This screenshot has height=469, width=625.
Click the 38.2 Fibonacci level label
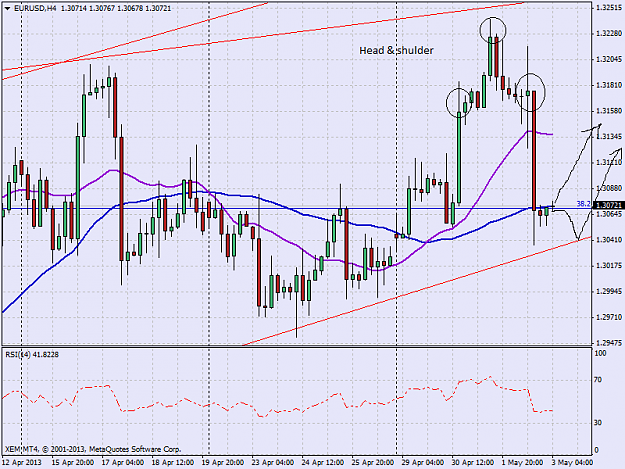(584, 204)
